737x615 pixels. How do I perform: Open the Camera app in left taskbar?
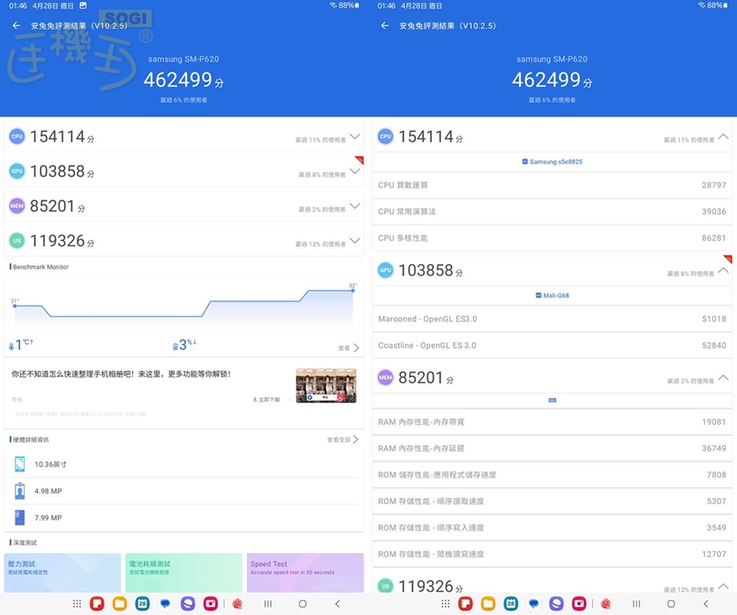[210, 604]
